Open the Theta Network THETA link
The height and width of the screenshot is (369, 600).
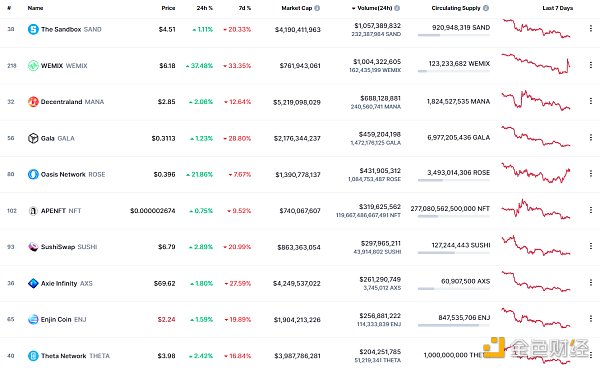(75, 356)
